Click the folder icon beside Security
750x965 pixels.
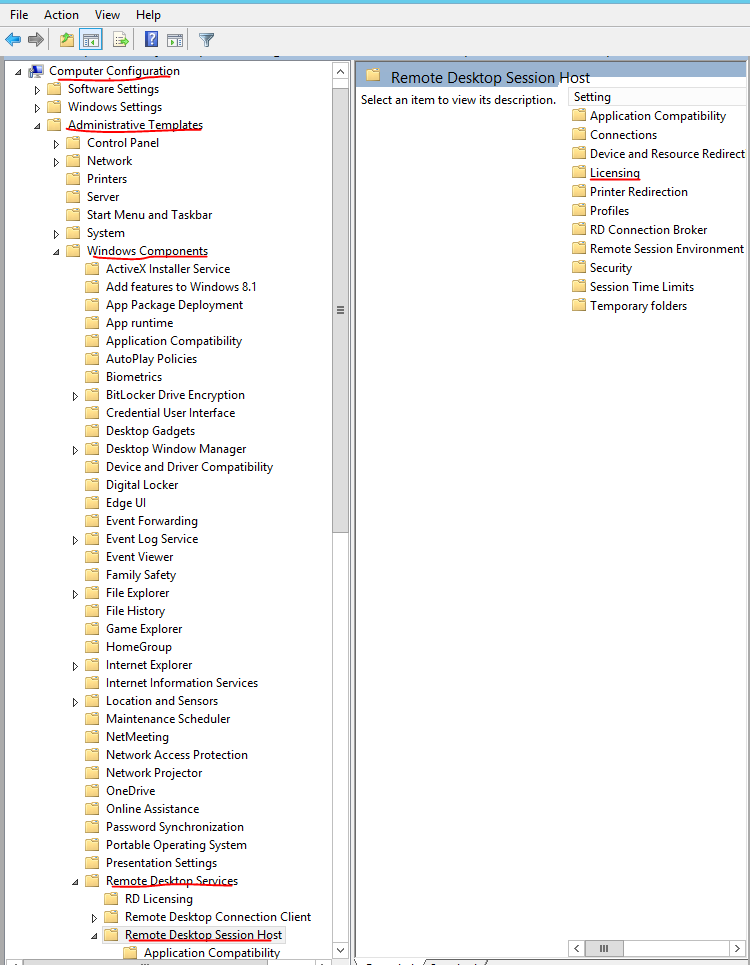tap(578, 267)
